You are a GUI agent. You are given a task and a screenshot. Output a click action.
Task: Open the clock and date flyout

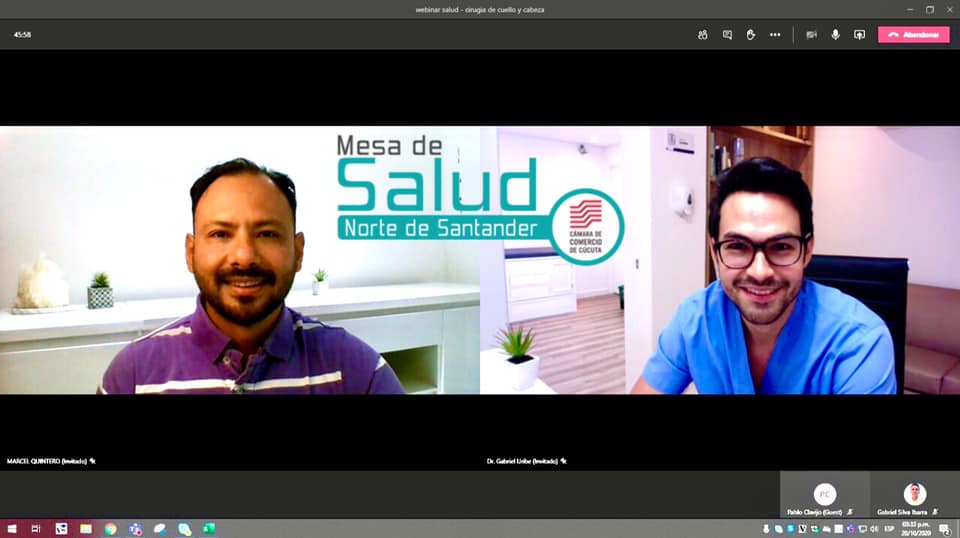916,529
